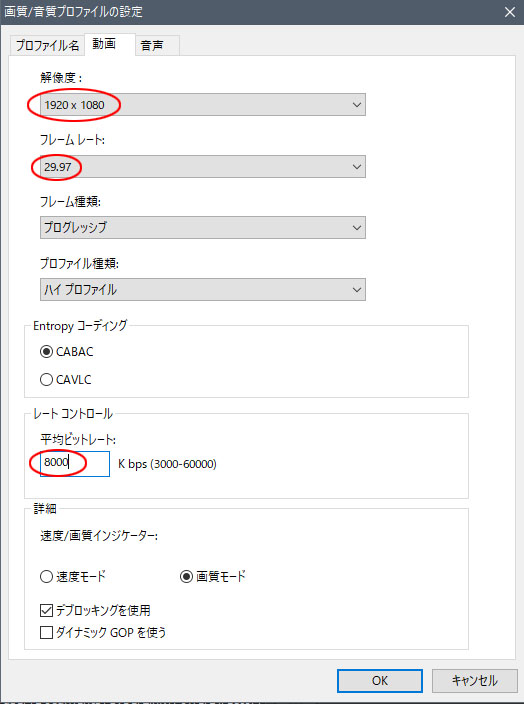The height and width of the screenshot is (704, 524).
Task: Click the キャンセル button
Action: (474, 681)
